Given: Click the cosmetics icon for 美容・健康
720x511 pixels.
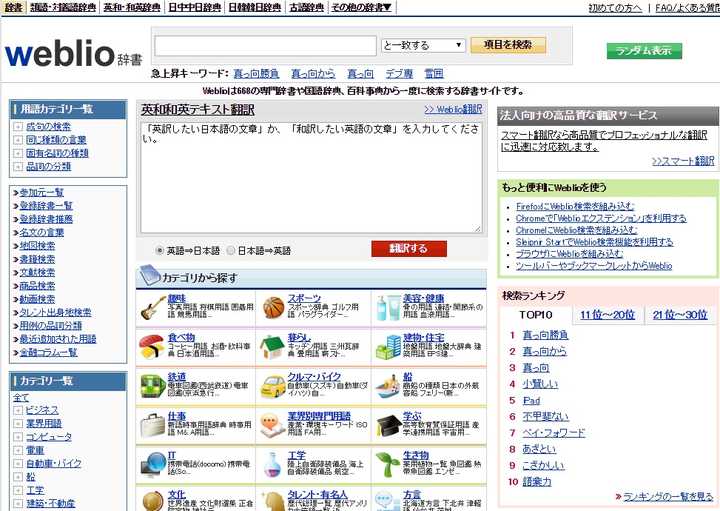Looking at the screenshot, I should click(388, 308).
